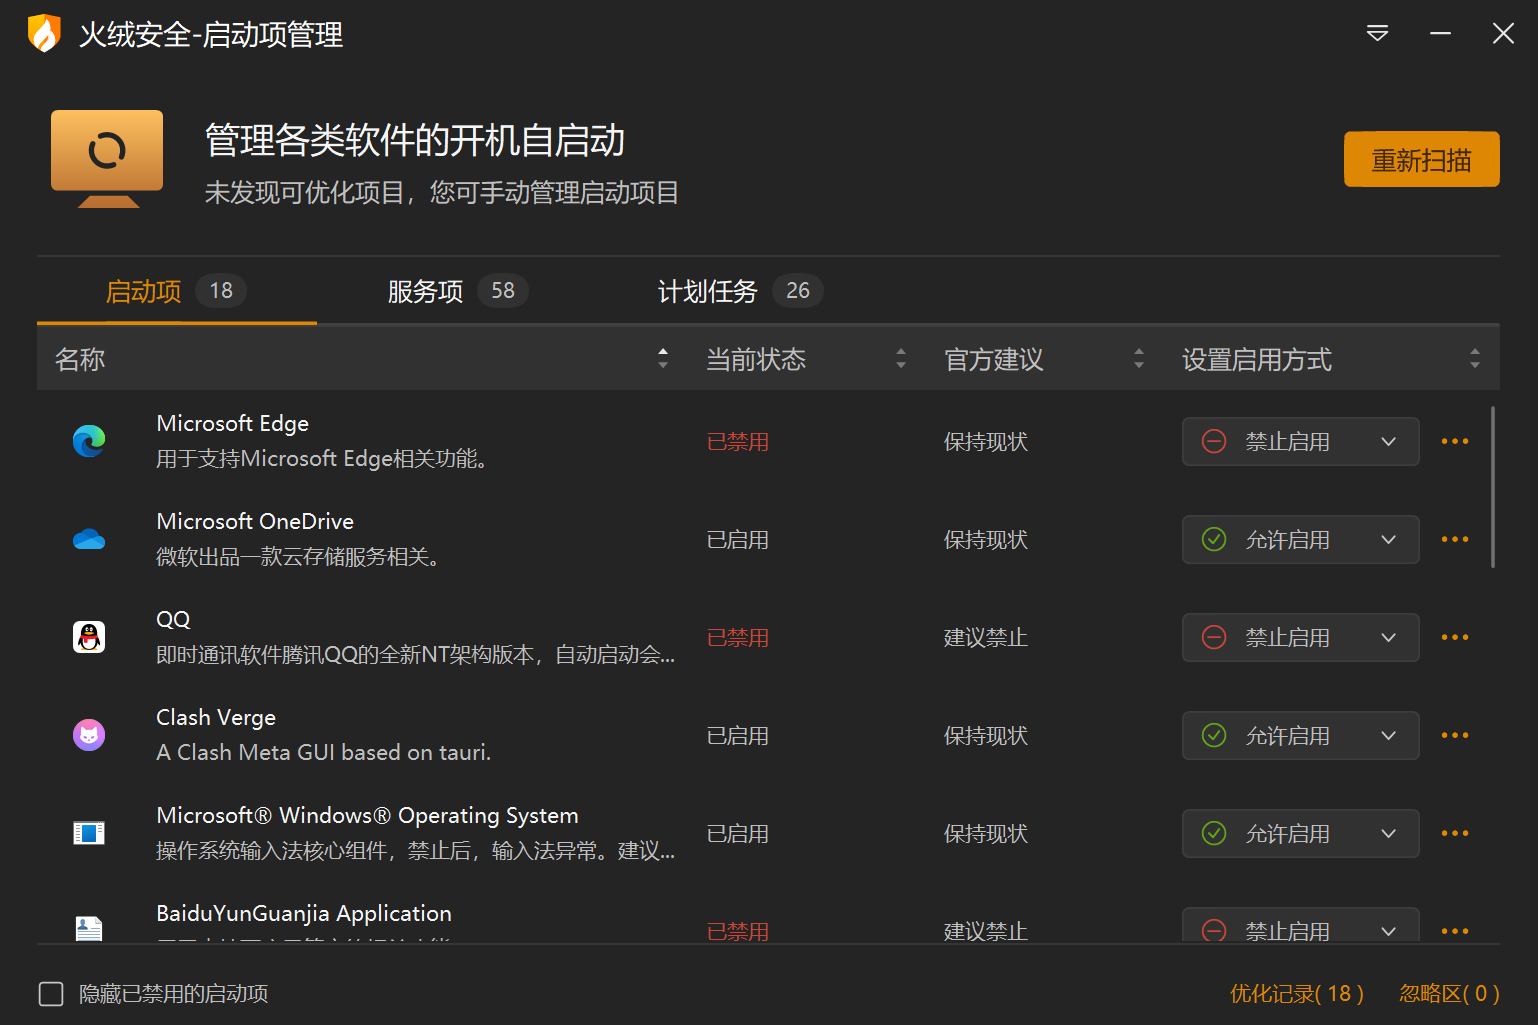Expand Windows Operating System 允许启用 dropdown

[x=1300, y=833]
